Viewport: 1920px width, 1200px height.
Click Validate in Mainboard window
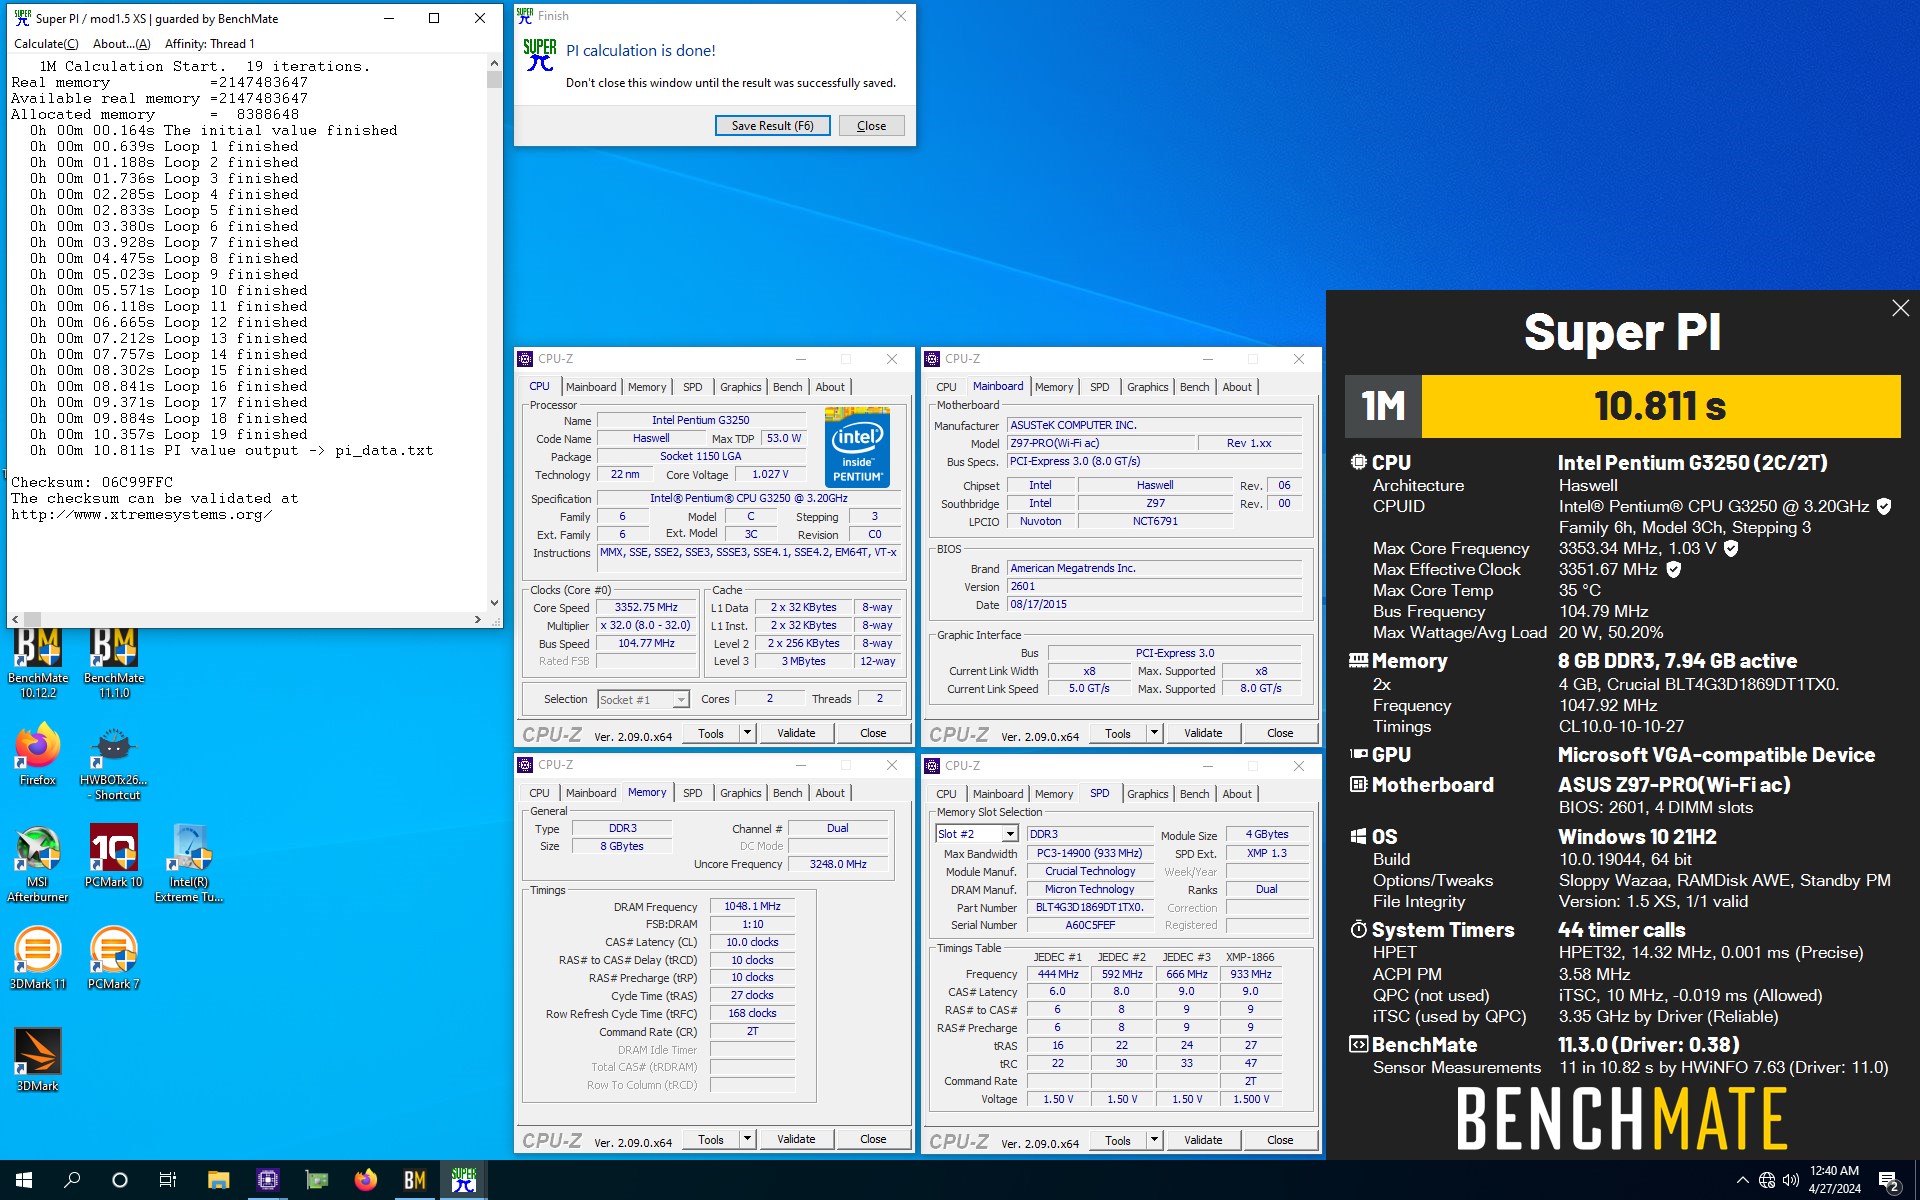tap(1203, 733)
